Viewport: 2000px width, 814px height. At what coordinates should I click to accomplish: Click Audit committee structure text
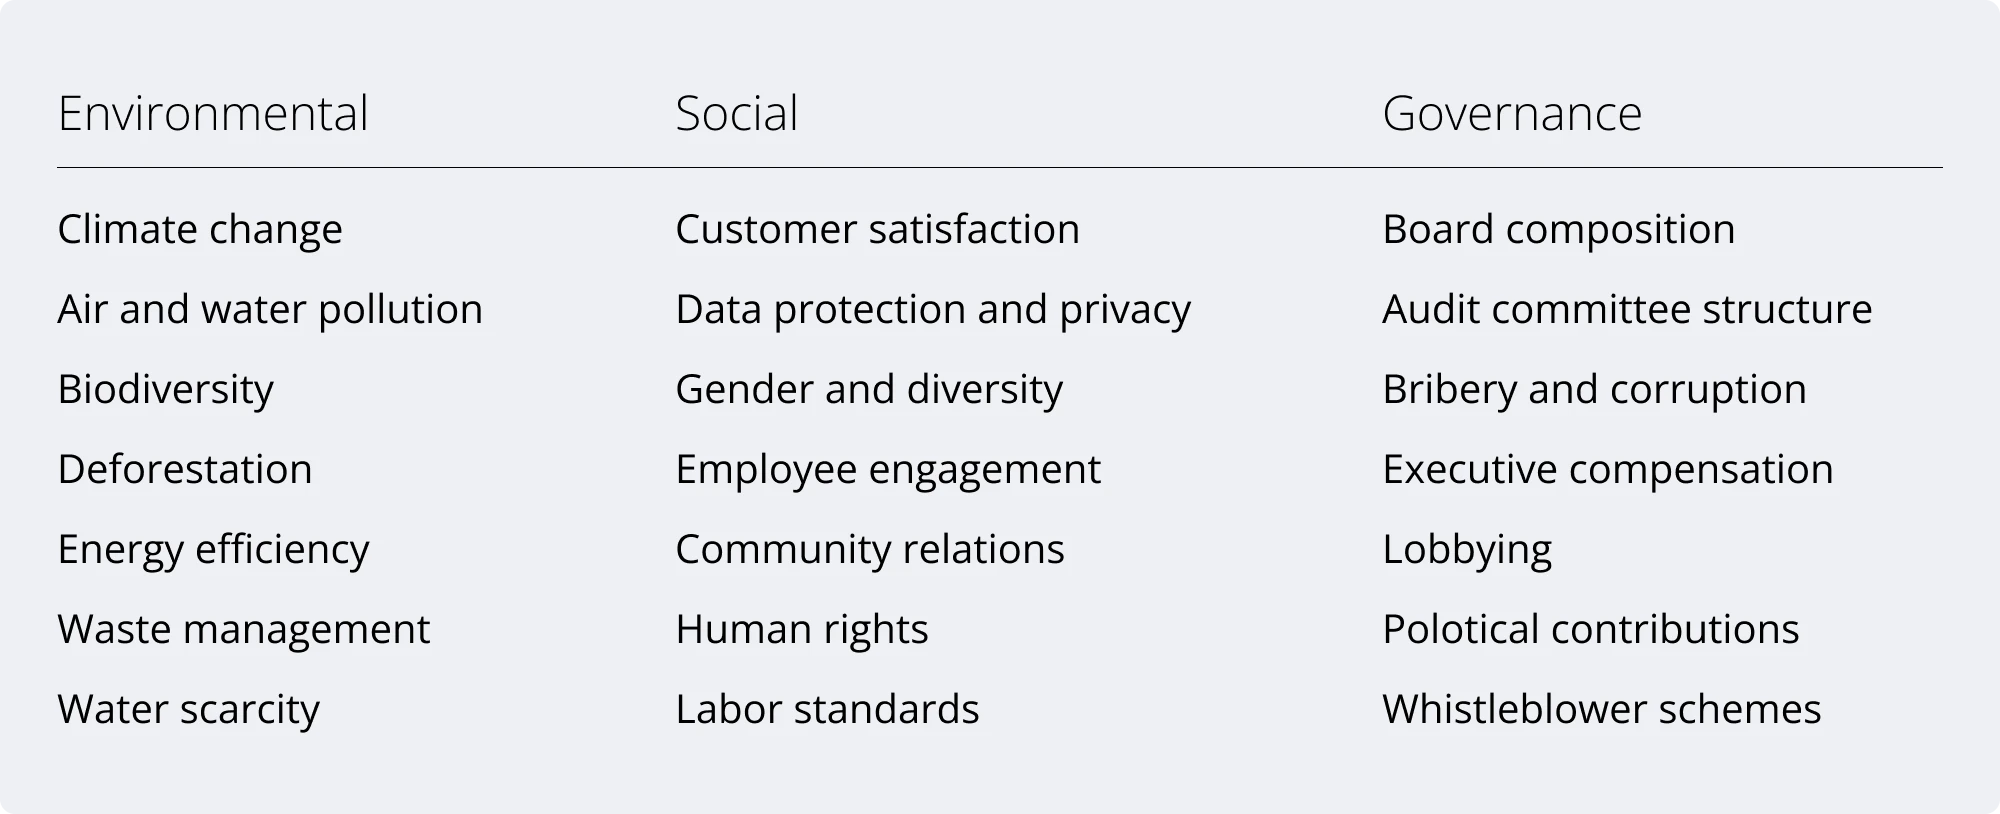pos(1626,309)
